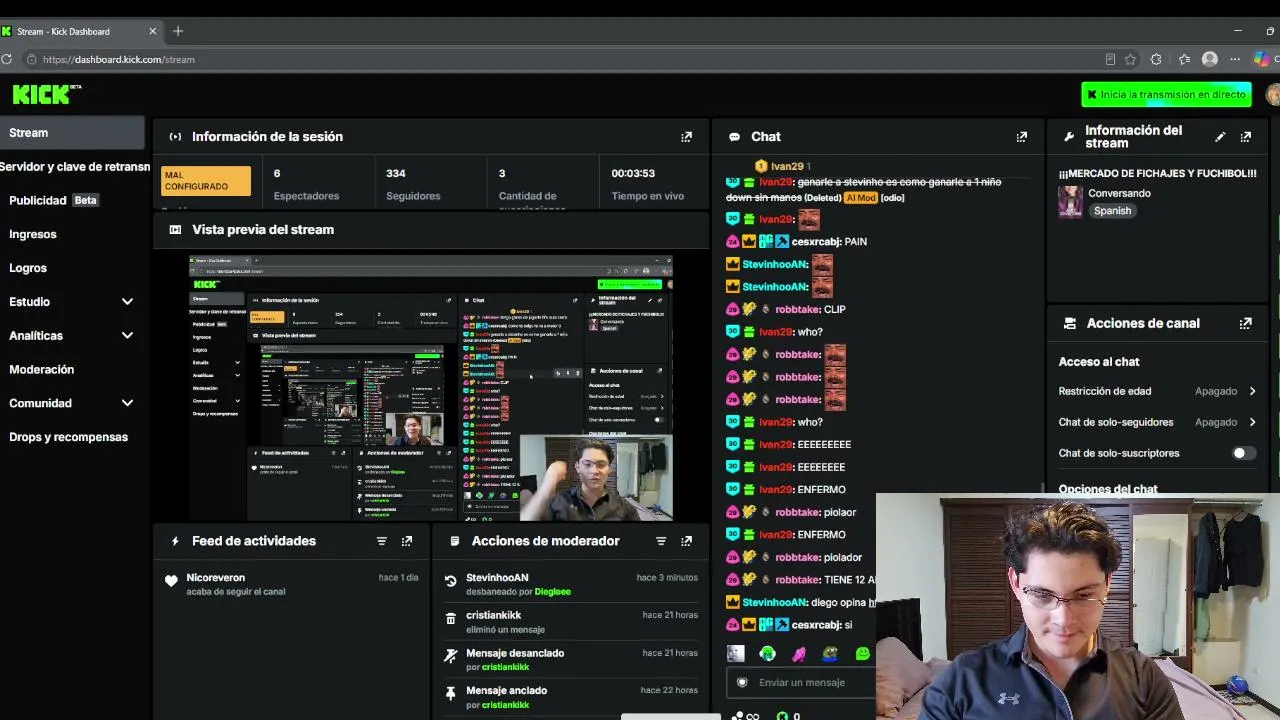Click the Conversando category label

1119,193
